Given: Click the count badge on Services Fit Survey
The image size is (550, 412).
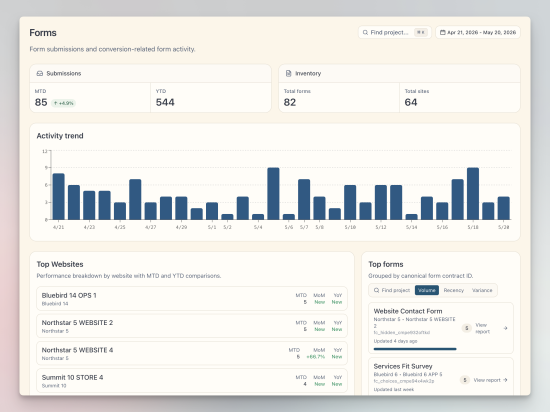Looking at the screenshot, I should (x=465, y=380).
